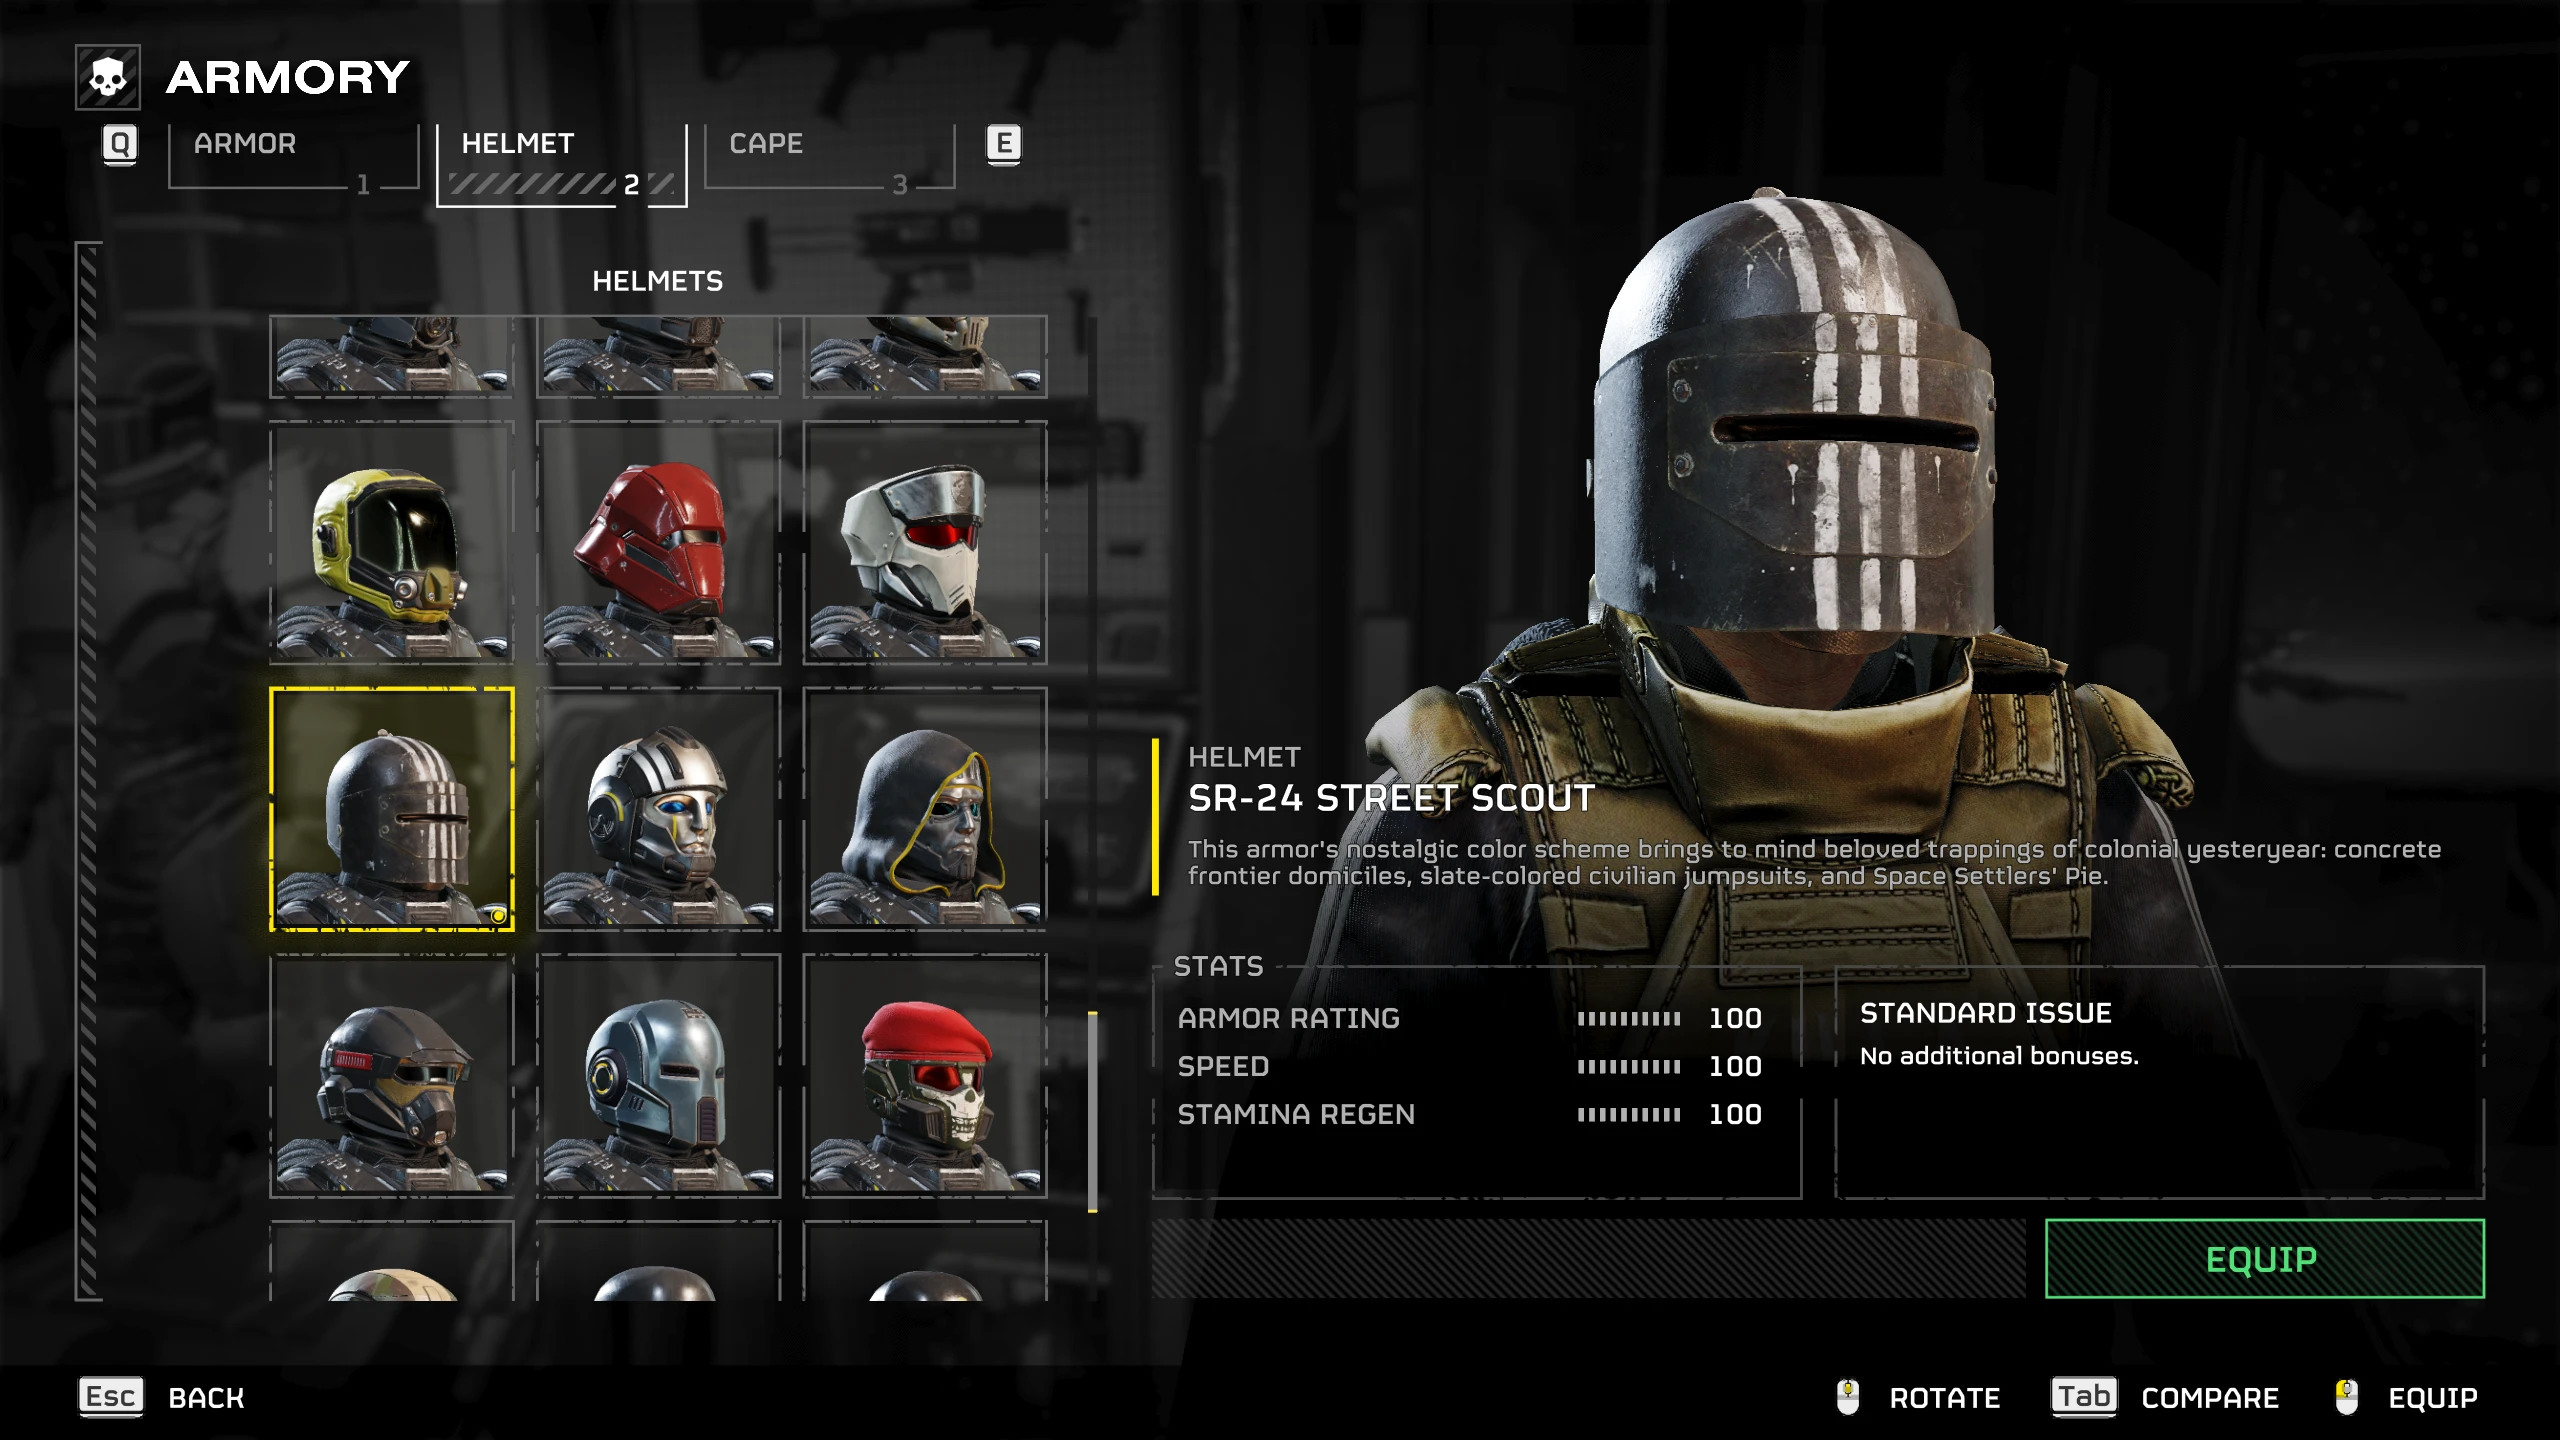Viewport: 2560px width, 1440px height.
Task: Select the black tactical gas mask helmet
Action: pyautogui.click(x=392, y=1076)
